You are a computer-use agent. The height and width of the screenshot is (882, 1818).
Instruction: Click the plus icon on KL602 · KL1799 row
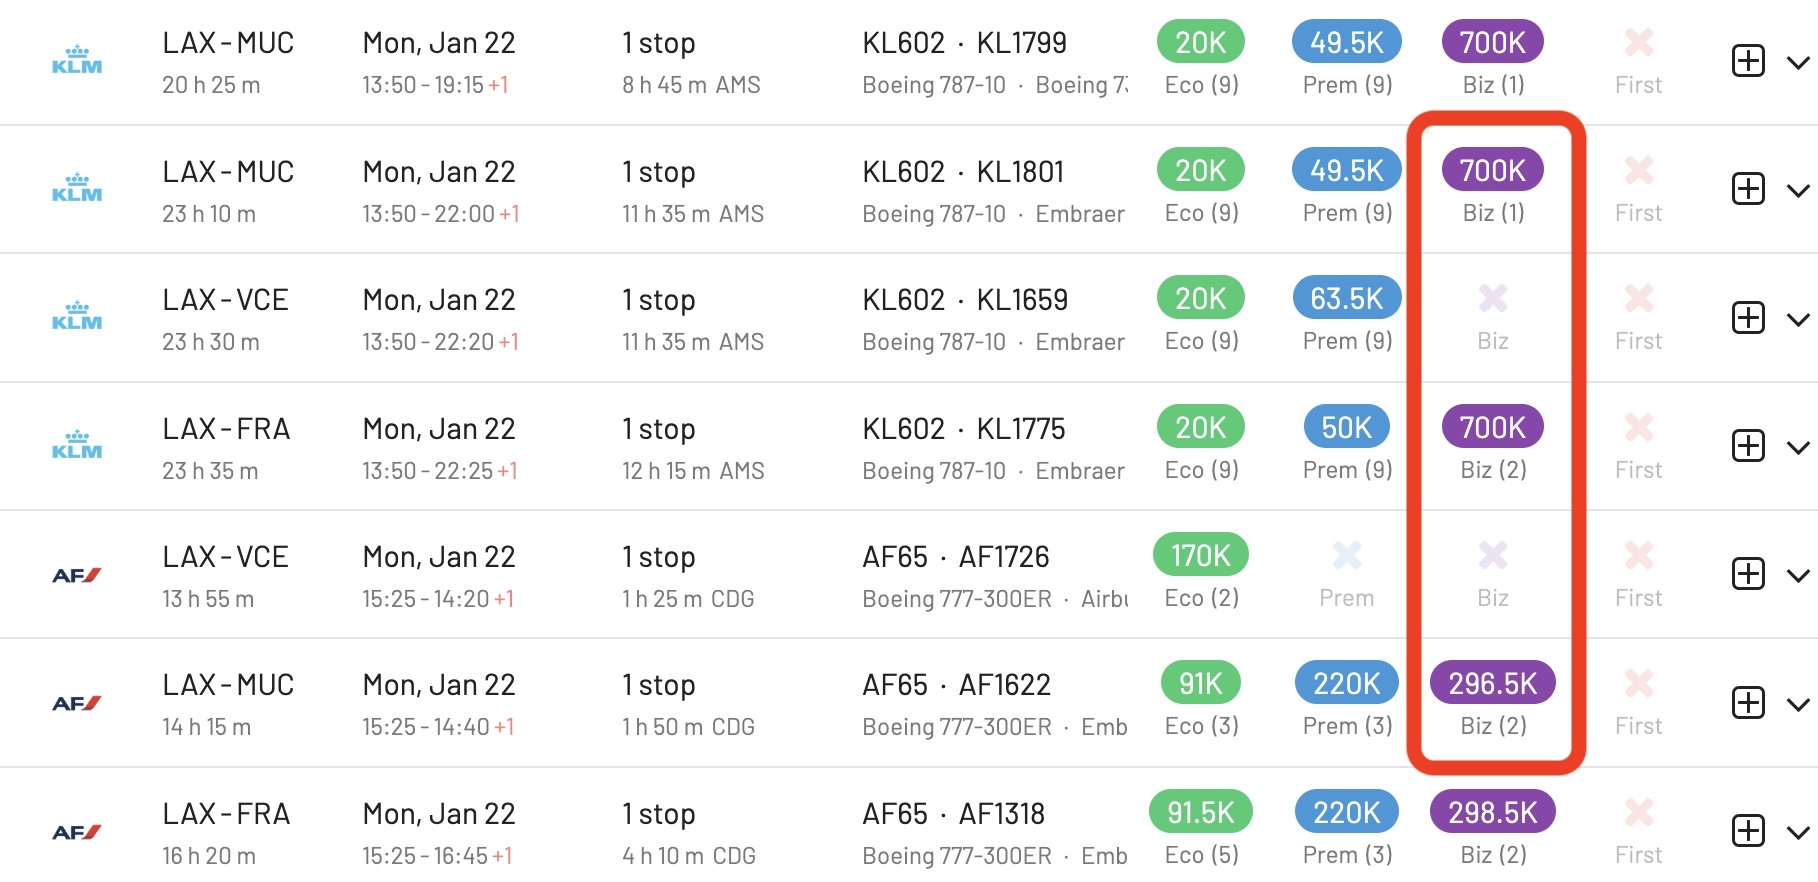pyautogui.click(x=1747, y=61)
